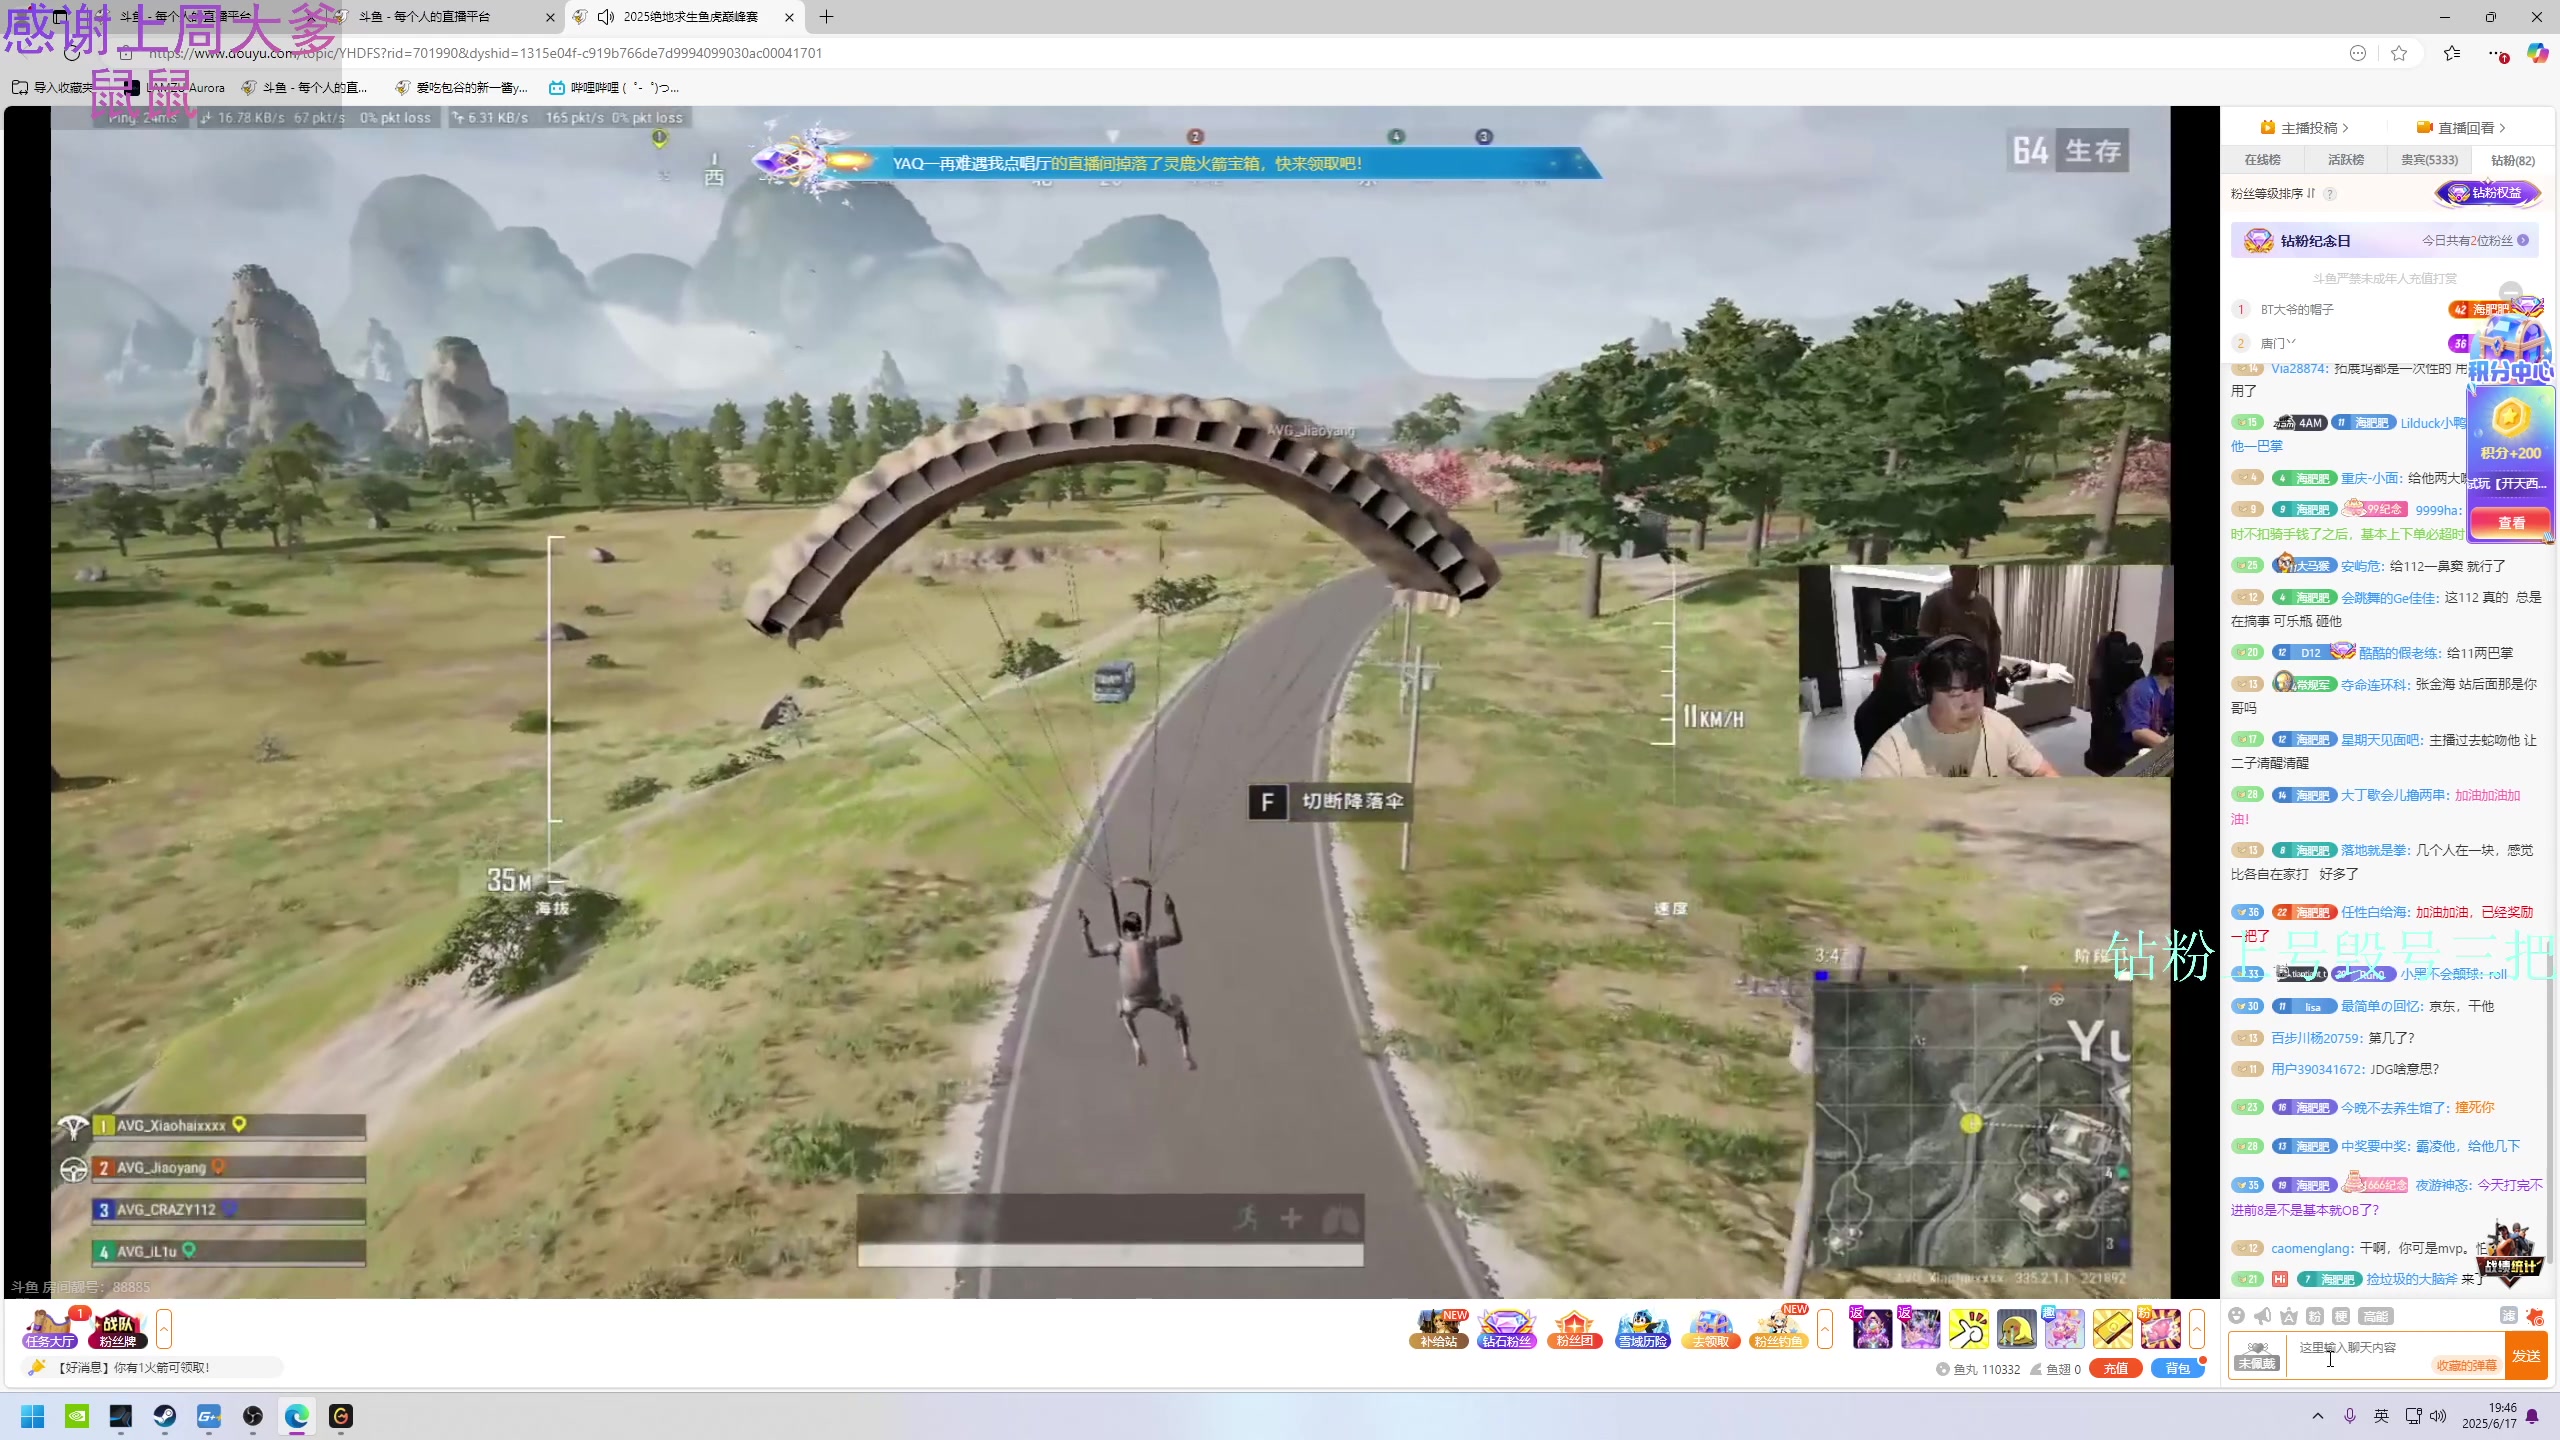Open the 粉丝团 fan group icon
Screen dimensions: 2560x1440
click(1575, 1329)
